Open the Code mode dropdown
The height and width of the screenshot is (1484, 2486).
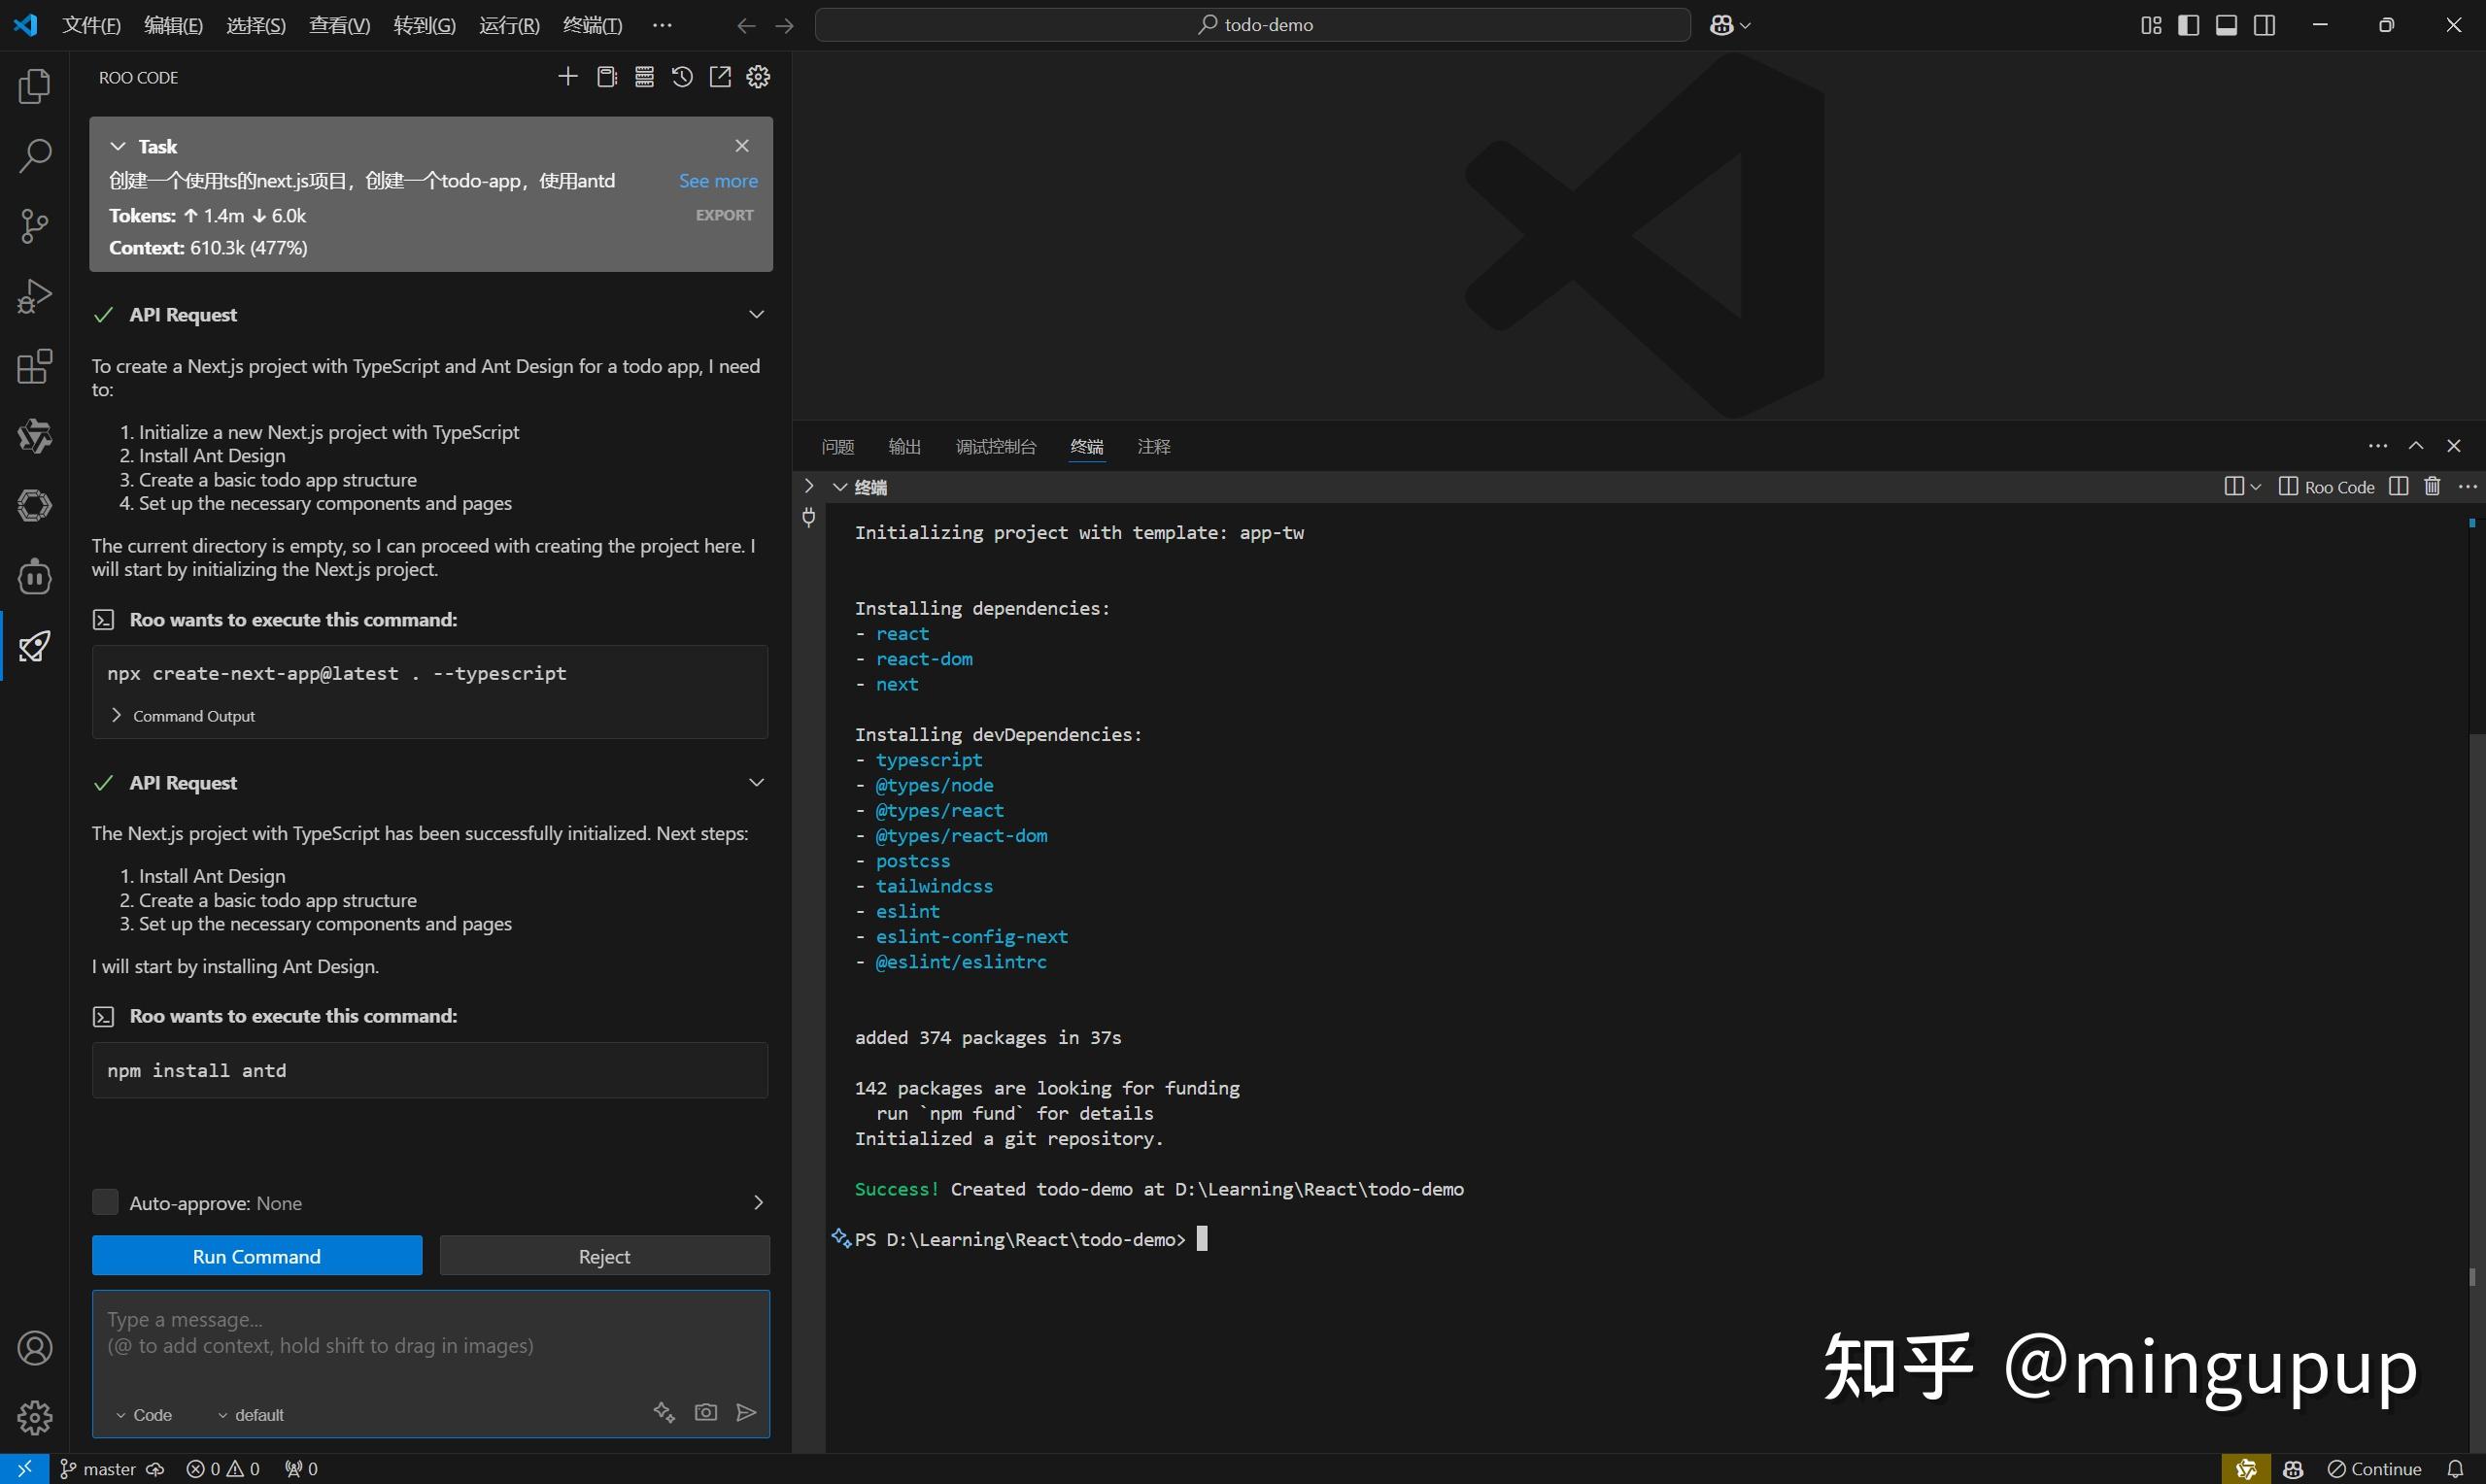coord(143,1415)
